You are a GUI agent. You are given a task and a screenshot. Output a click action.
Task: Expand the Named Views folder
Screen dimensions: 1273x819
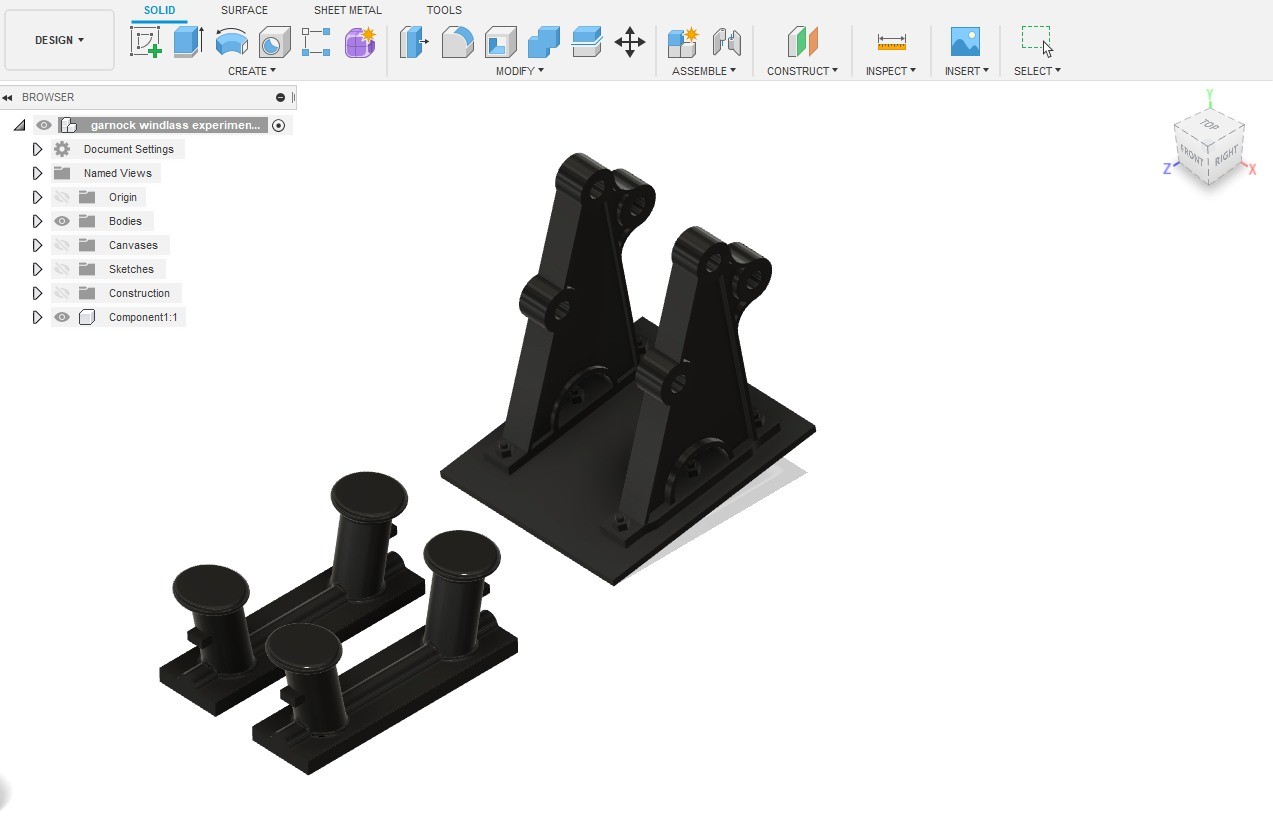37,173
